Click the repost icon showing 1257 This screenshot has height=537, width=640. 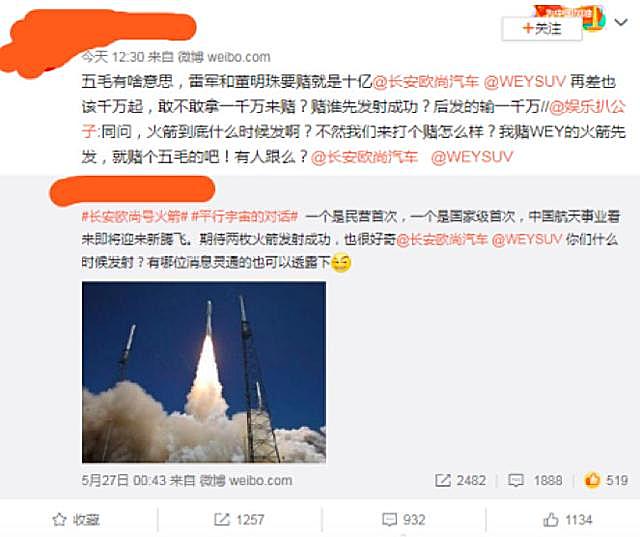[222, 519]
